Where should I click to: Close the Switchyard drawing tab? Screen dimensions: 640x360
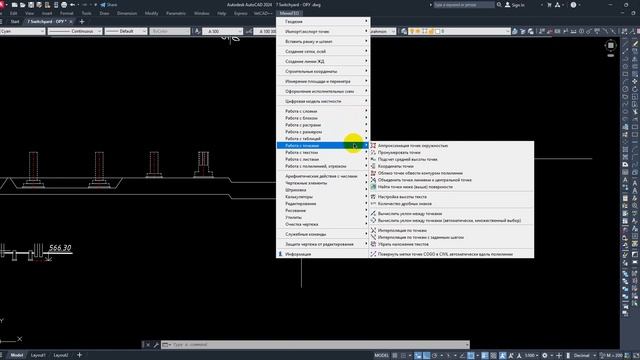(x=71, y=21)
